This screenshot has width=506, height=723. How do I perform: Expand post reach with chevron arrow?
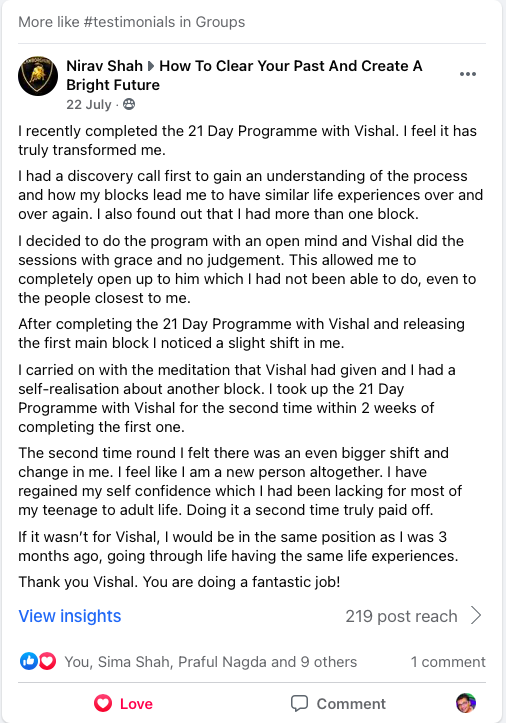476,615
